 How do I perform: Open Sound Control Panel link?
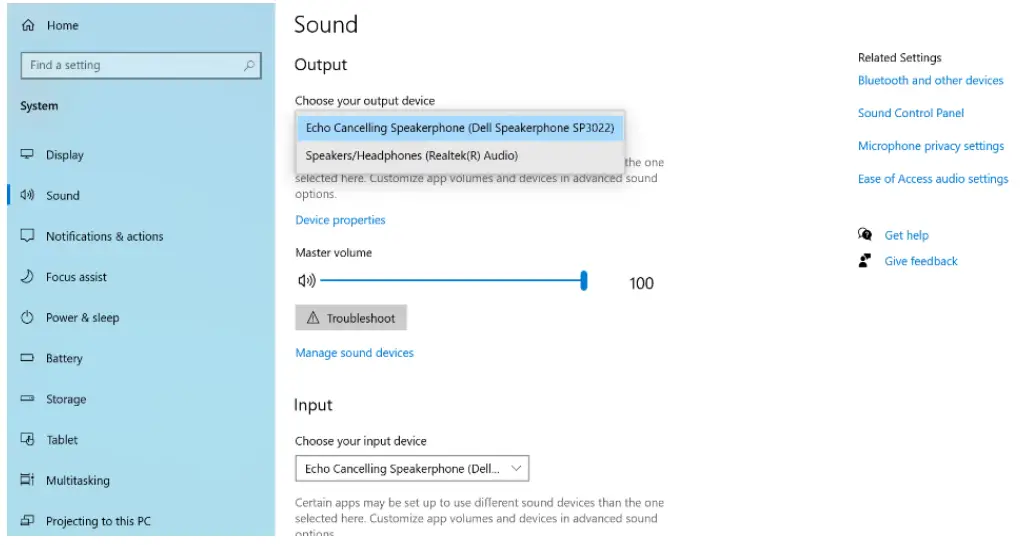[x=911, y=113]
